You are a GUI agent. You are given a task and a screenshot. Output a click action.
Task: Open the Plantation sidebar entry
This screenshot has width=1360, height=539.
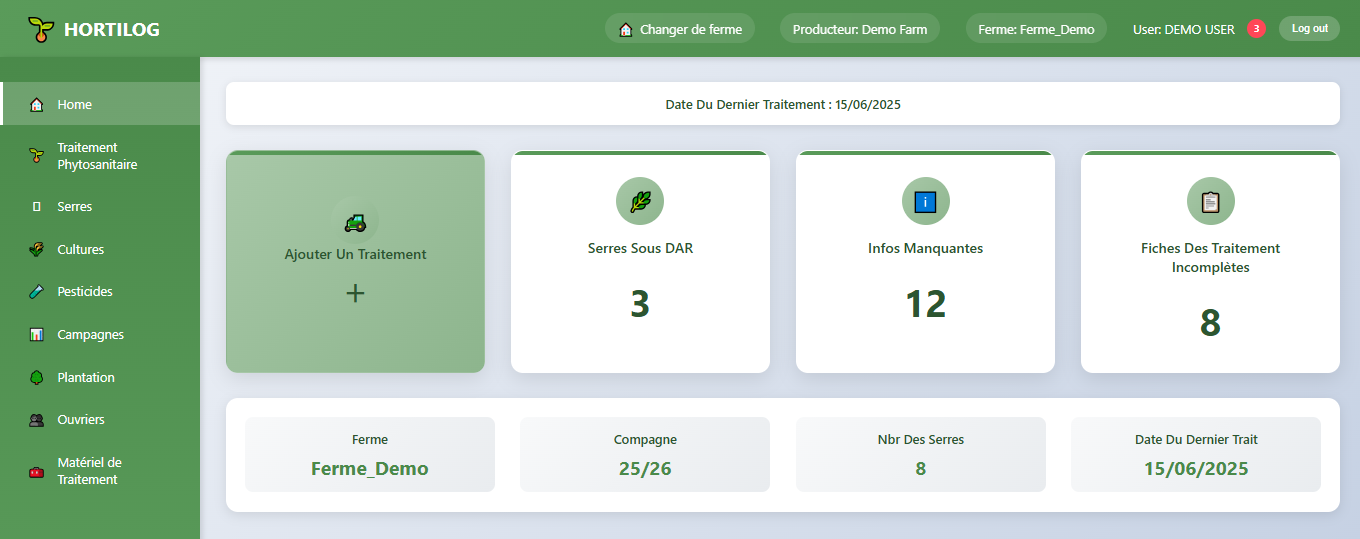tap(100, 377)
